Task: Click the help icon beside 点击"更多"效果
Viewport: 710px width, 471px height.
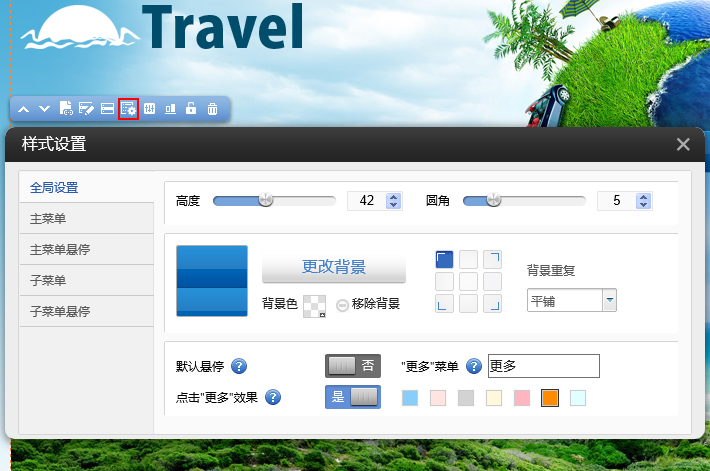Action: point(273,397)
